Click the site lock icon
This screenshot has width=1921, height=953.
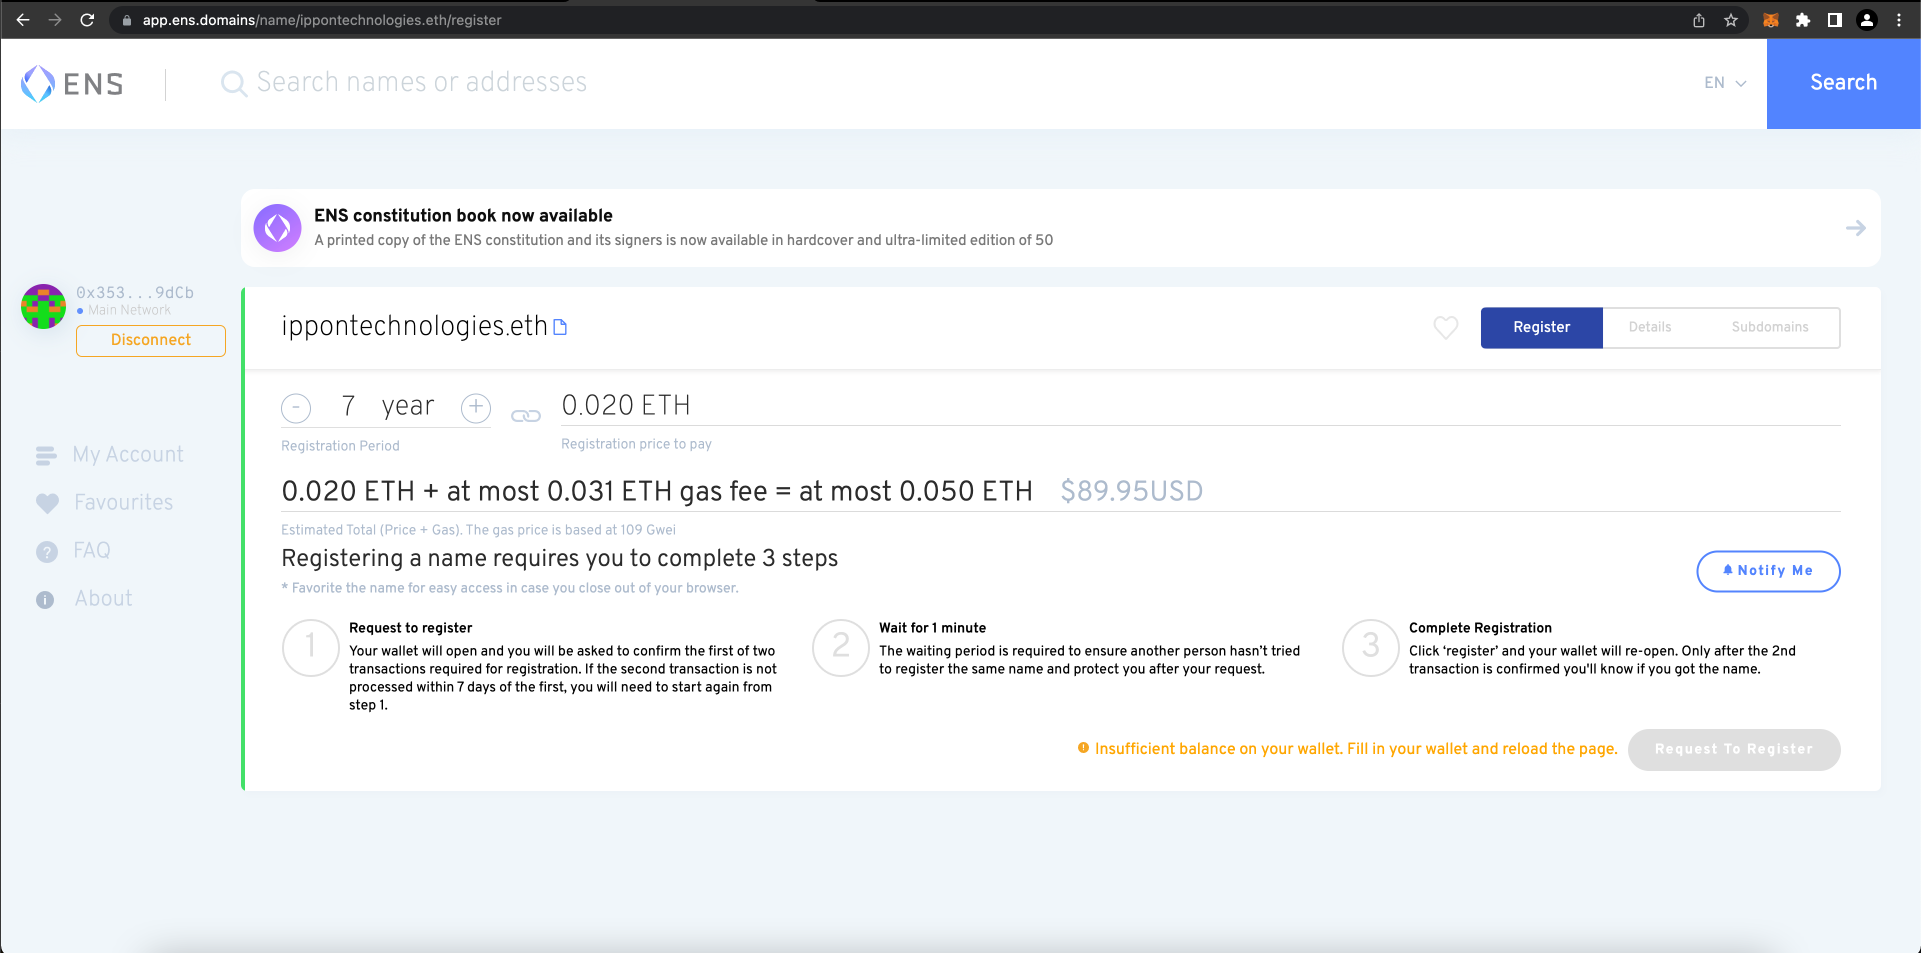click(126, 20)
